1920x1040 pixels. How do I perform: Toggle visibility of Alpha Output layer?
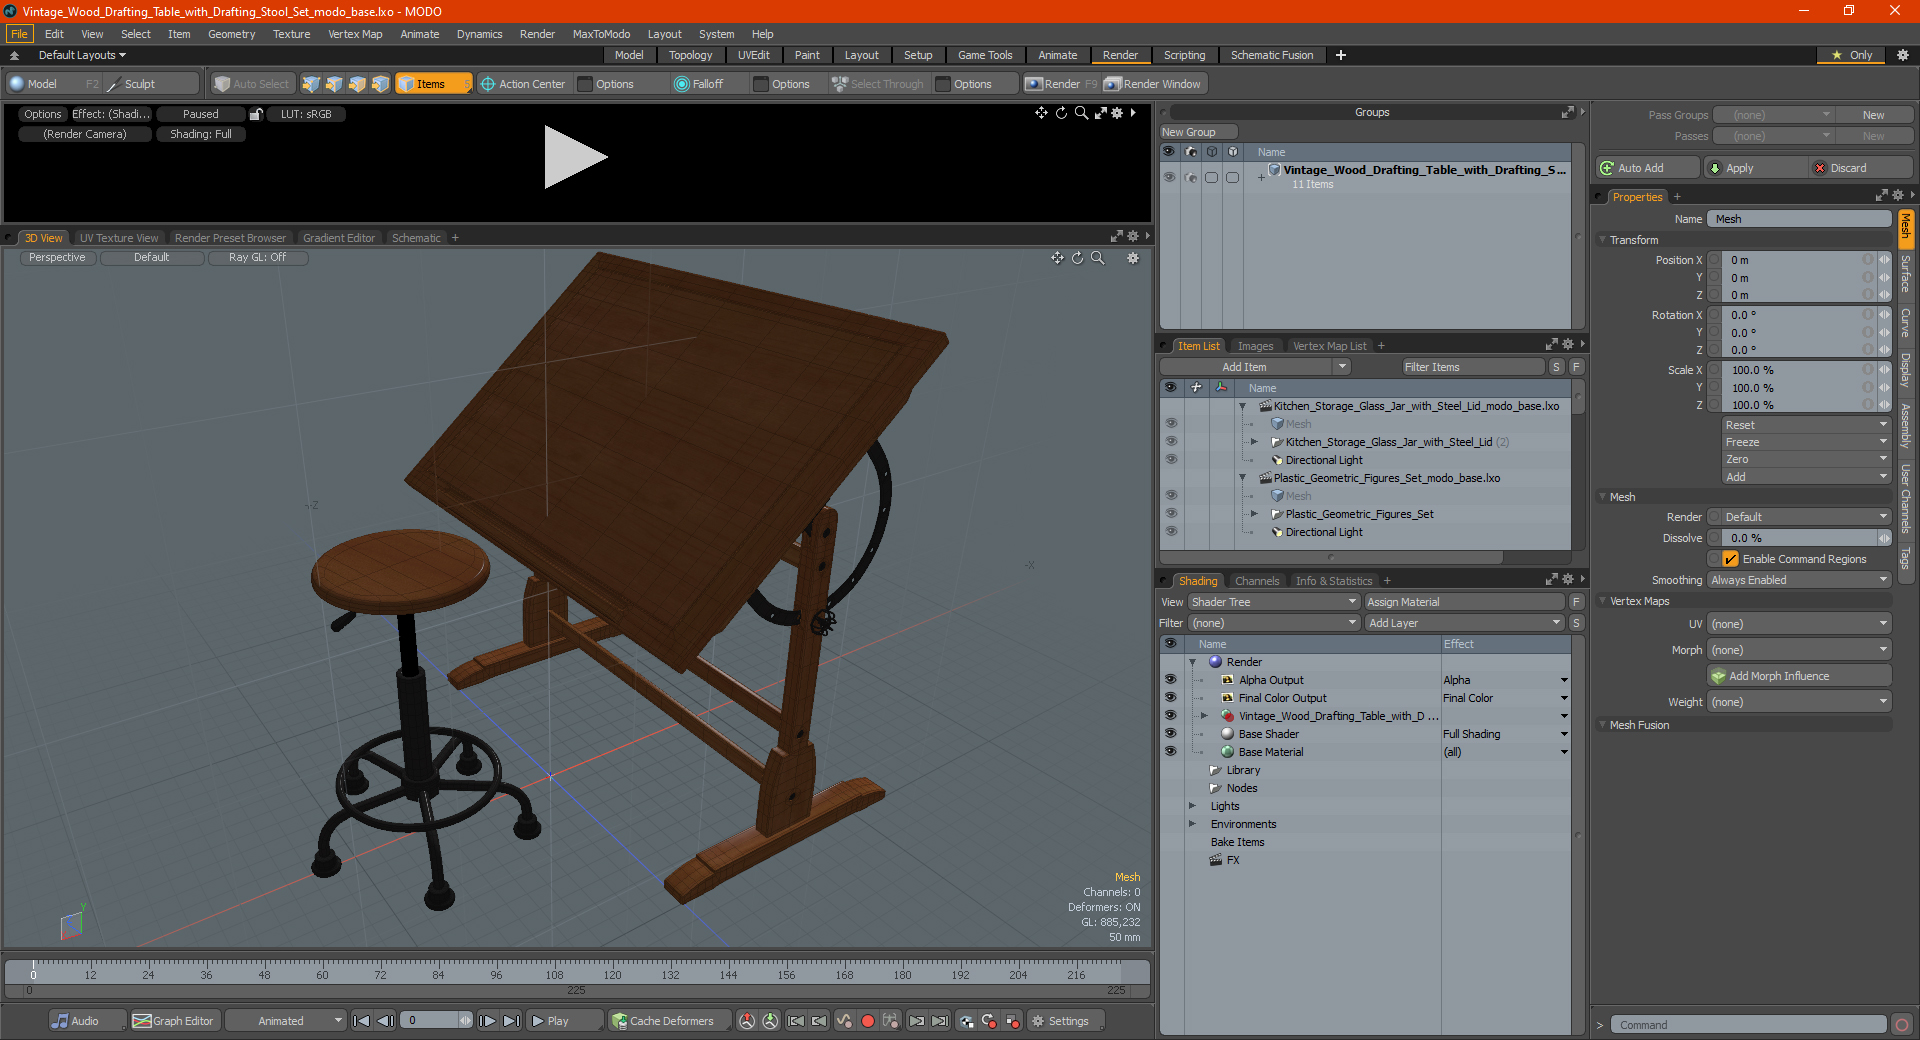coord(1170,680)
